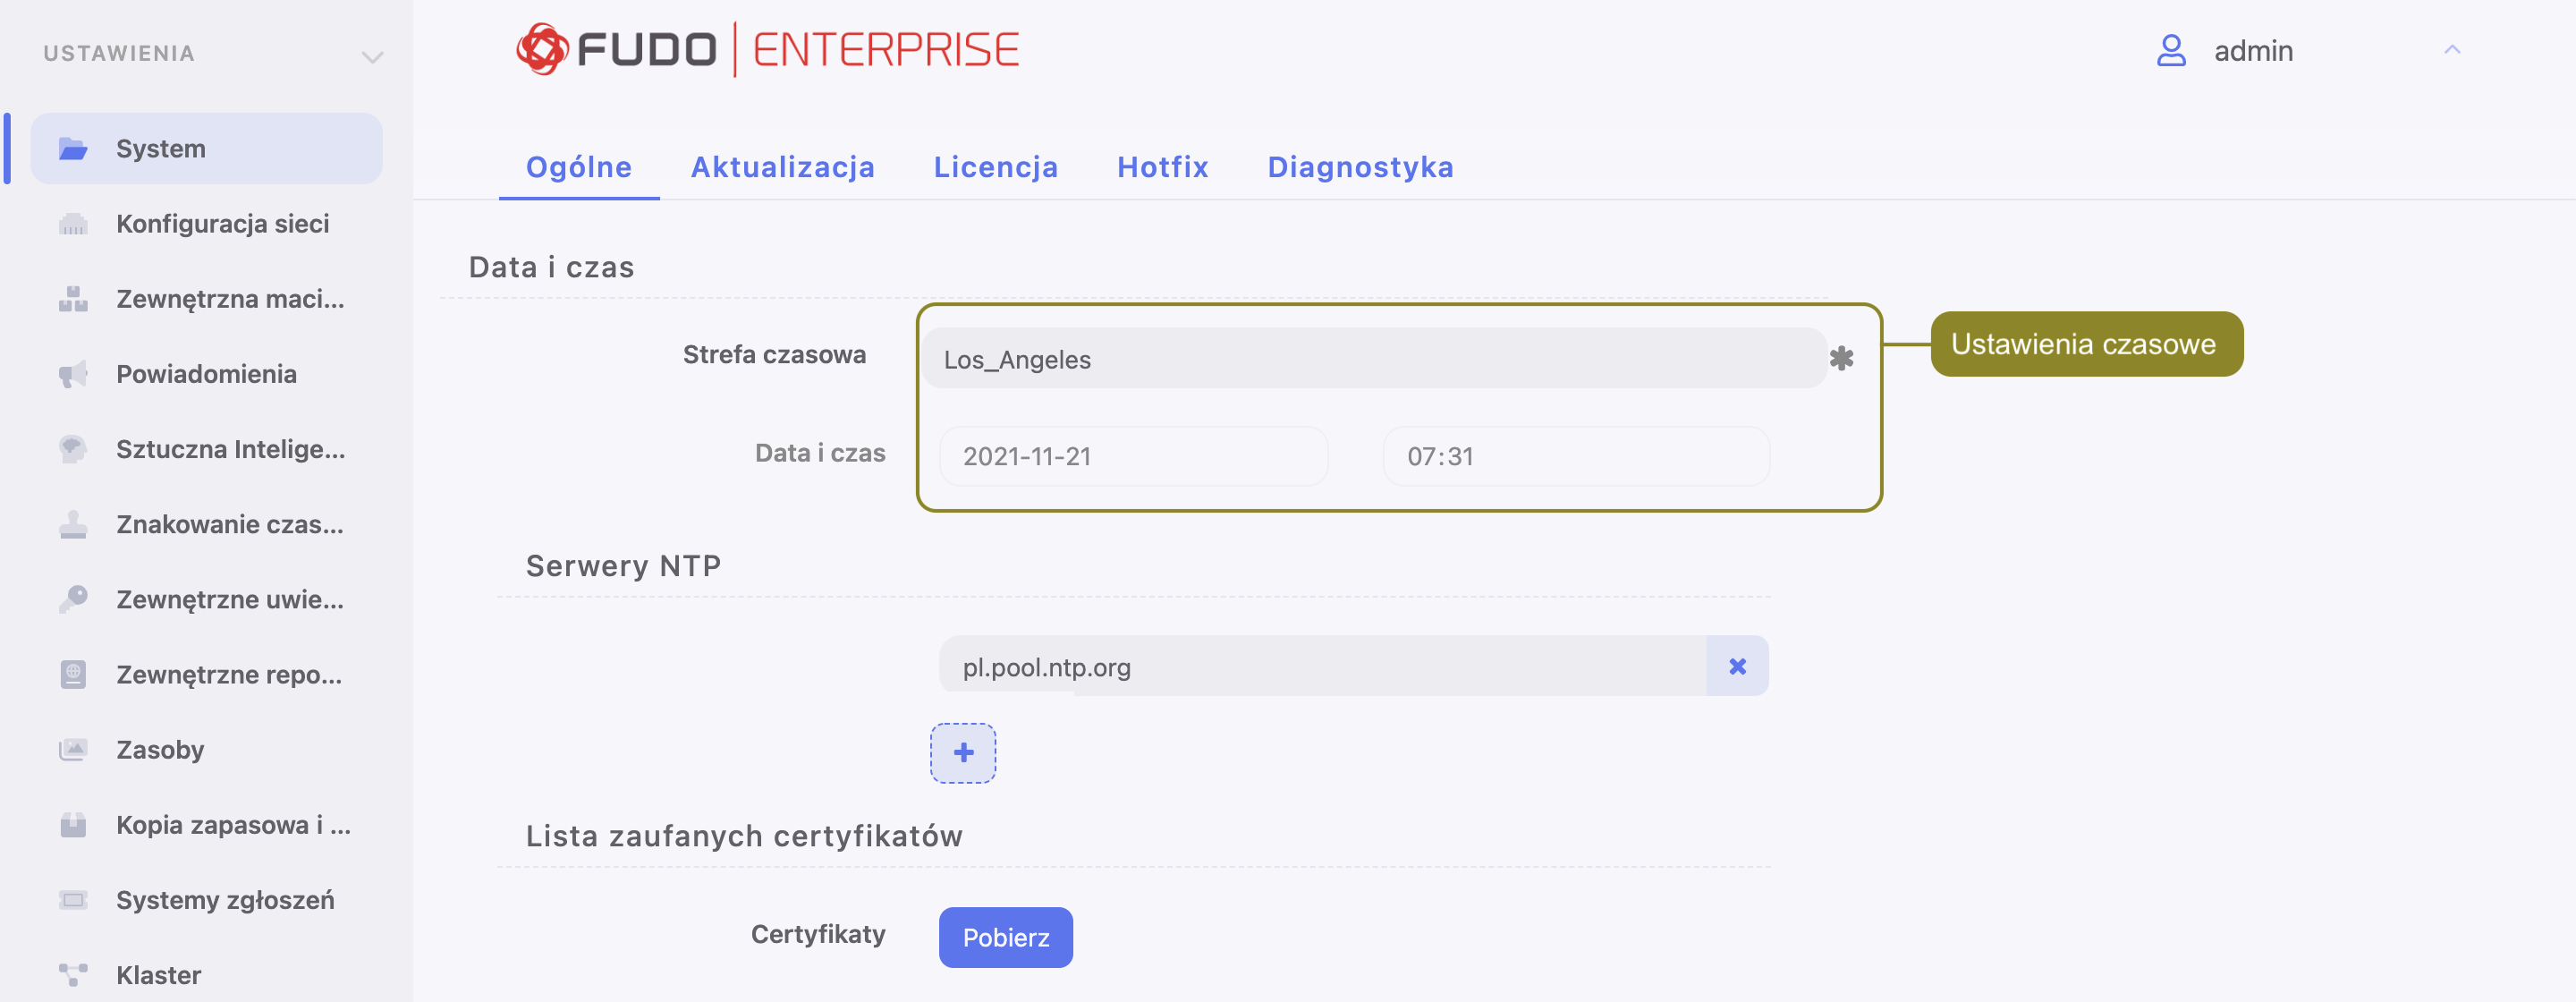Add a new NTP server with plus button
Screen dimensions: 2576x1002
(x=963, y=752)
